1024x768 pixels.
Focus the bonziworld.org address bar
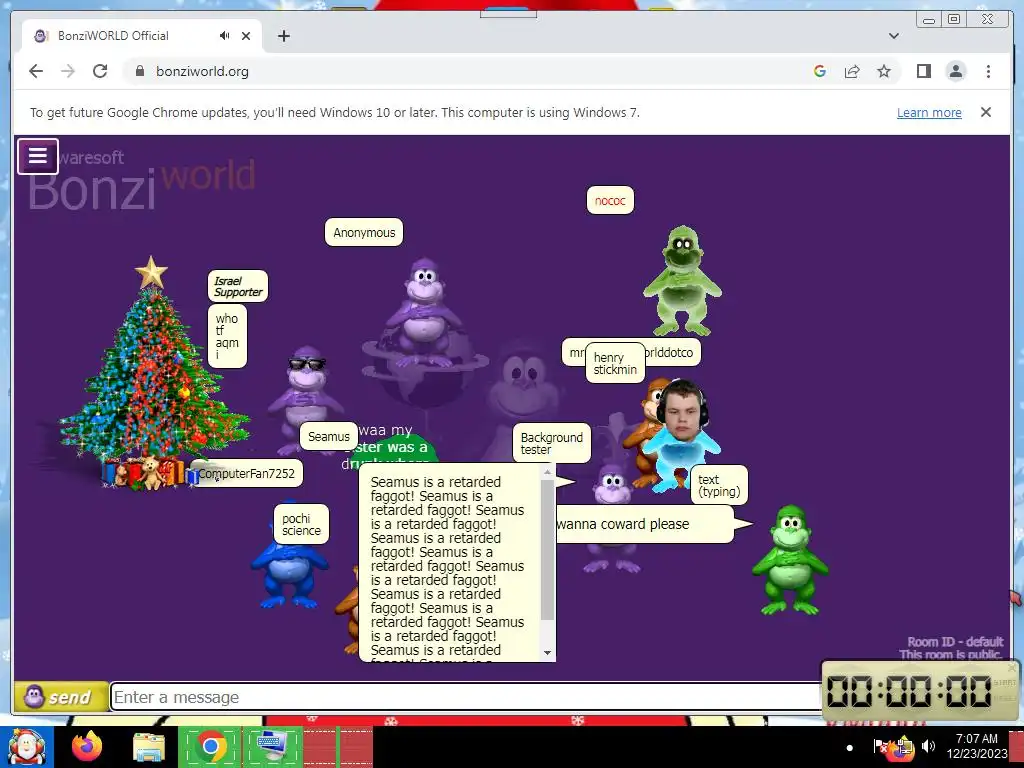click(x=470, y=71)
